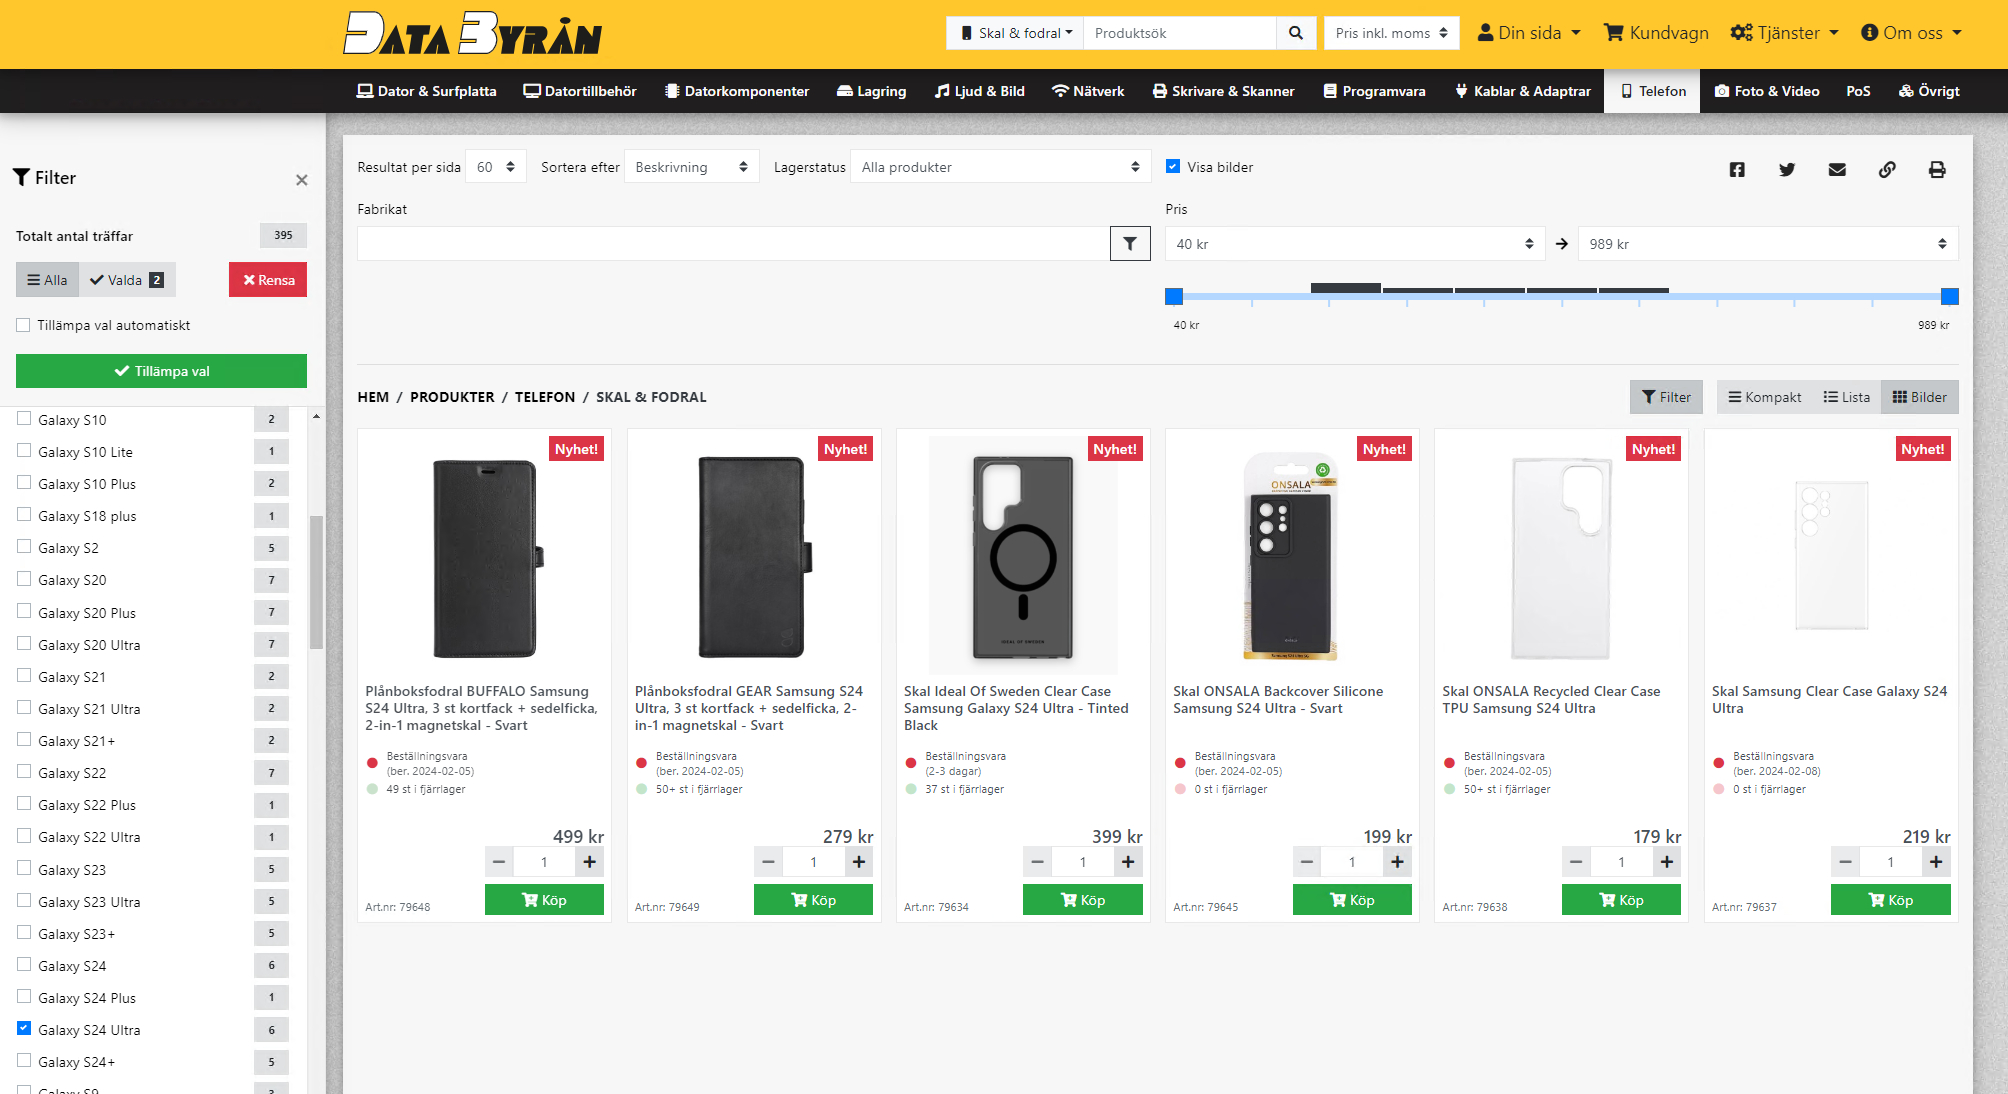Decrease quantity for 399 kr Ideal Of Sweden case

(x=1037, y=862)
